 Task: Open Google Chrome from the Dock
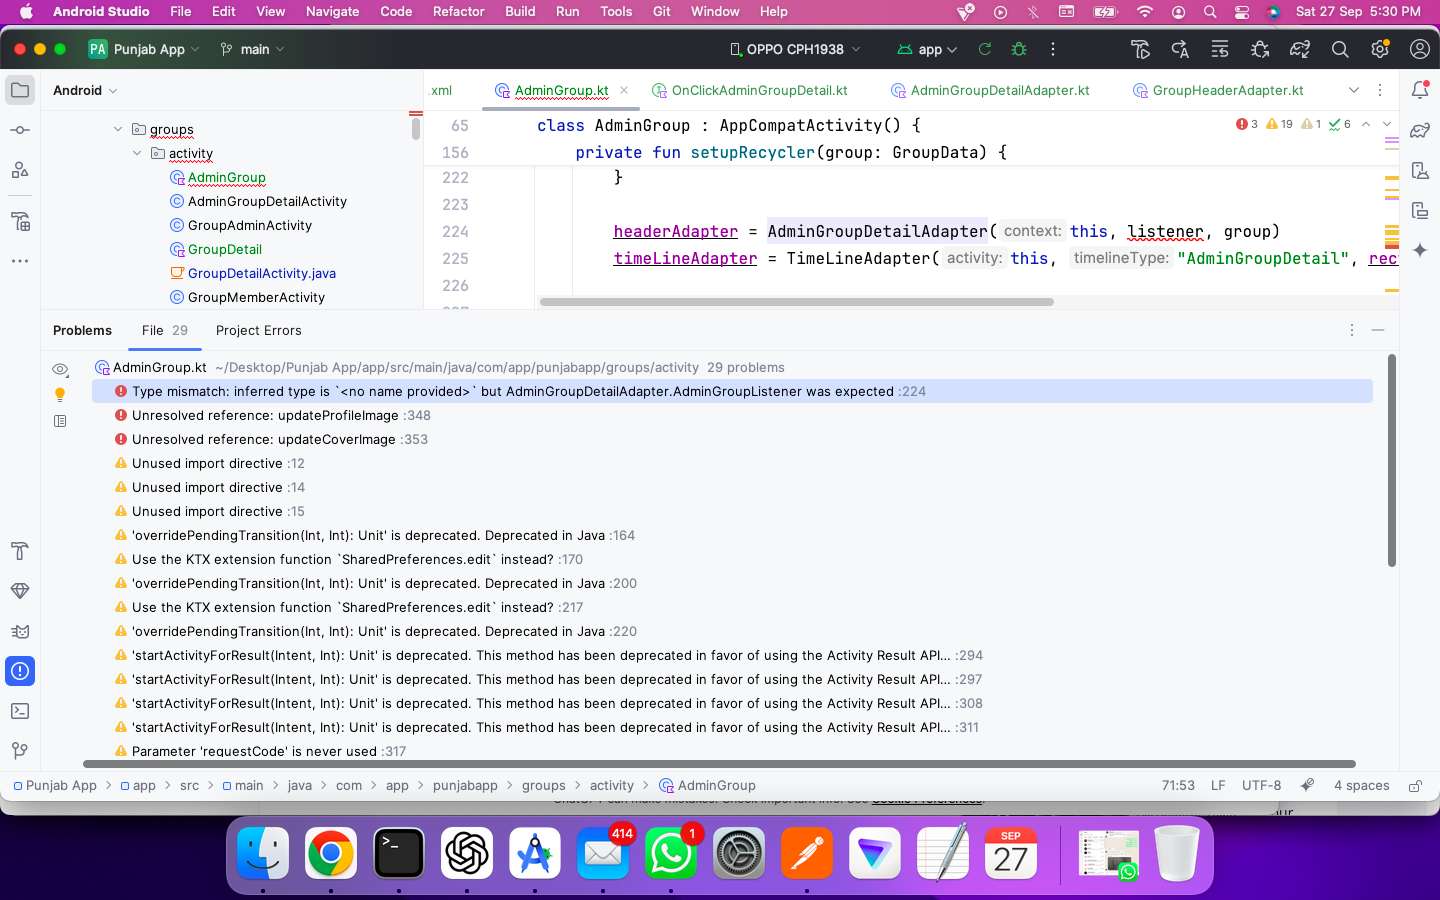click(x=330, y=854)
